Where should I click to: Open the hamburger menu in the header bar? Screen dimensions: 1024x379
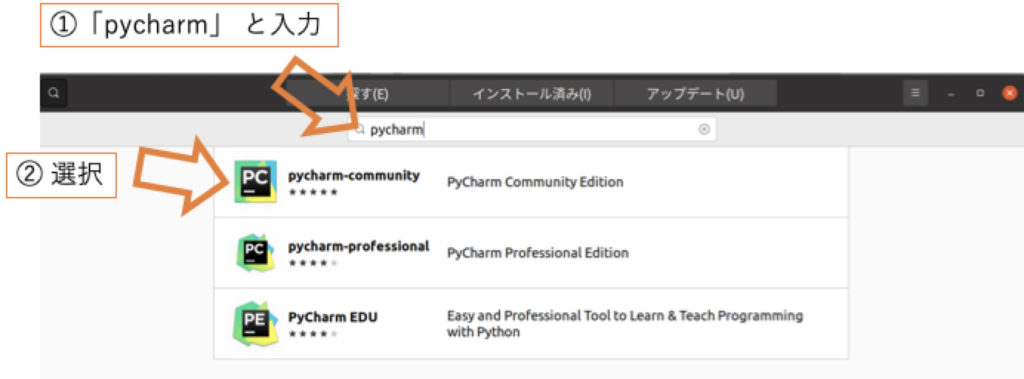(x=915, y=93)
